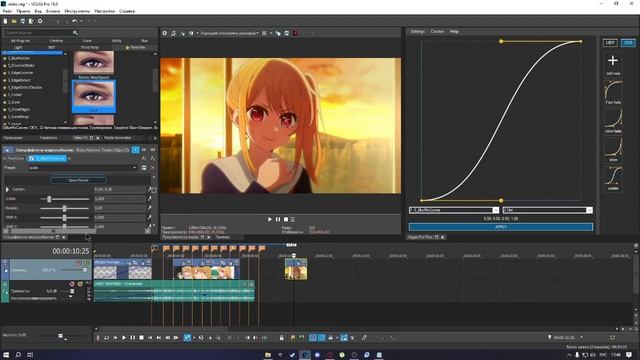Click the Shift X slider handle

(x=64, y=218)
